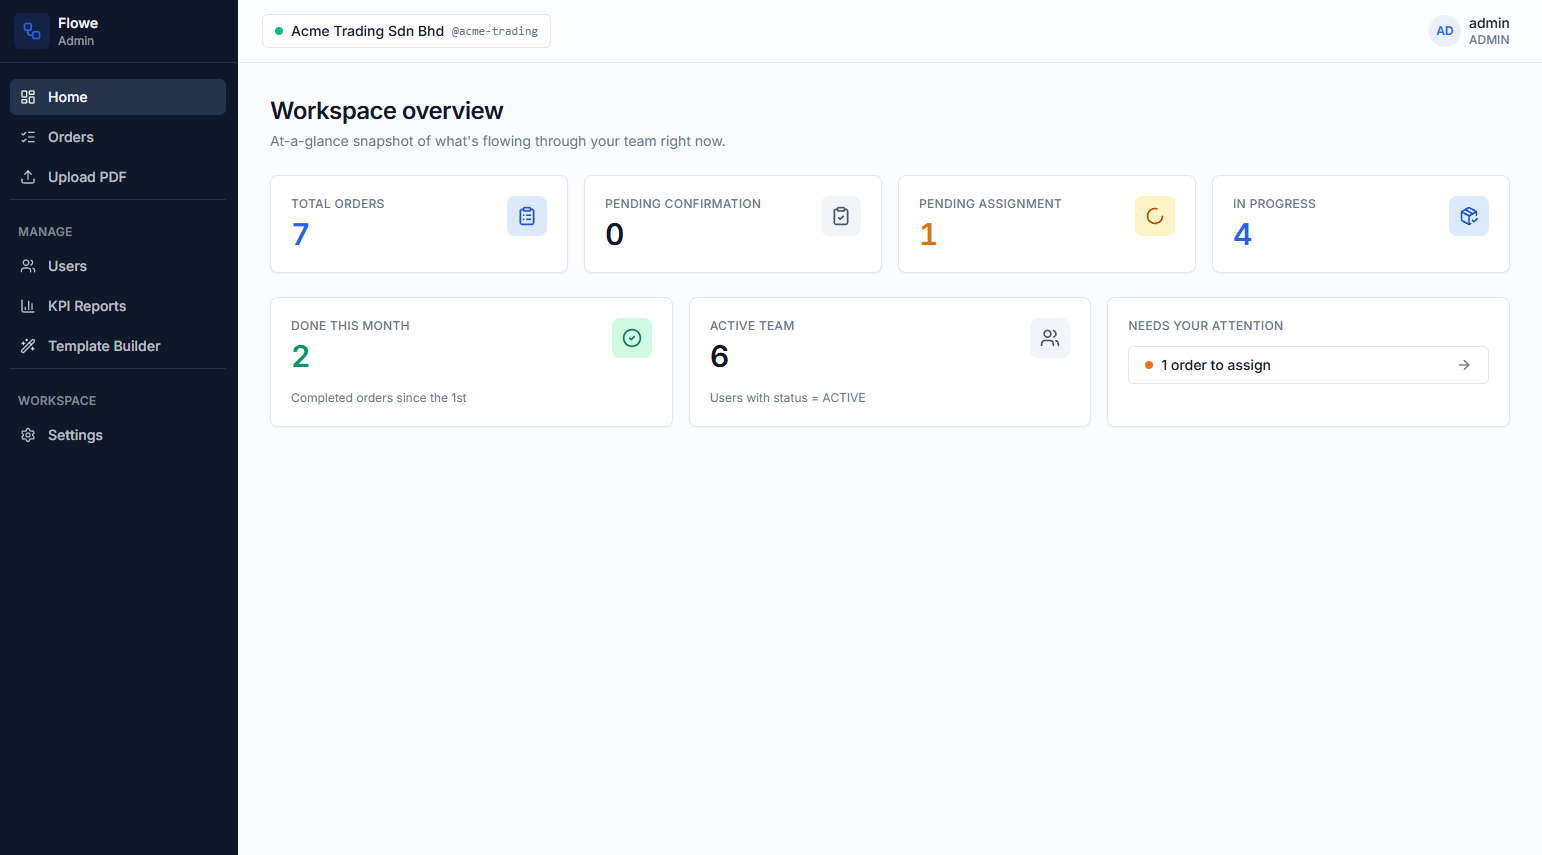Image resolution: width=1542 pixels, height=855 pixels.
Task: Click the admin user name
Action: pyautogui.click(x=1489, y=23)
